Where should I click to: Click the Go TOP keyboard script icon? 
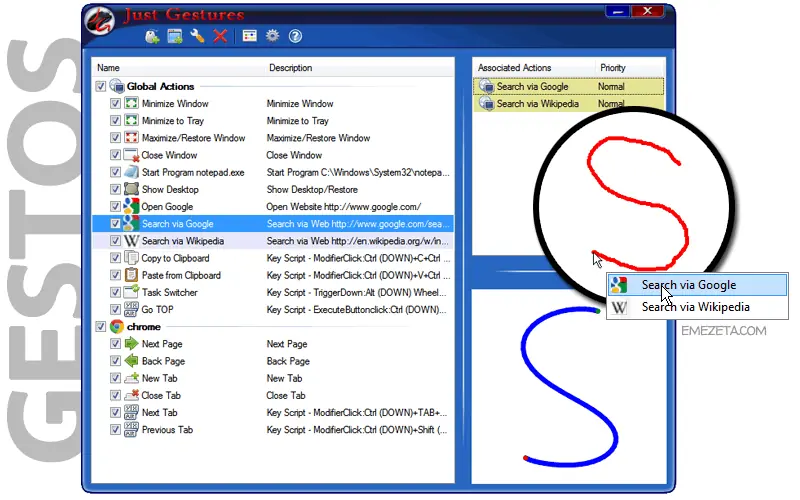[131, 309]
